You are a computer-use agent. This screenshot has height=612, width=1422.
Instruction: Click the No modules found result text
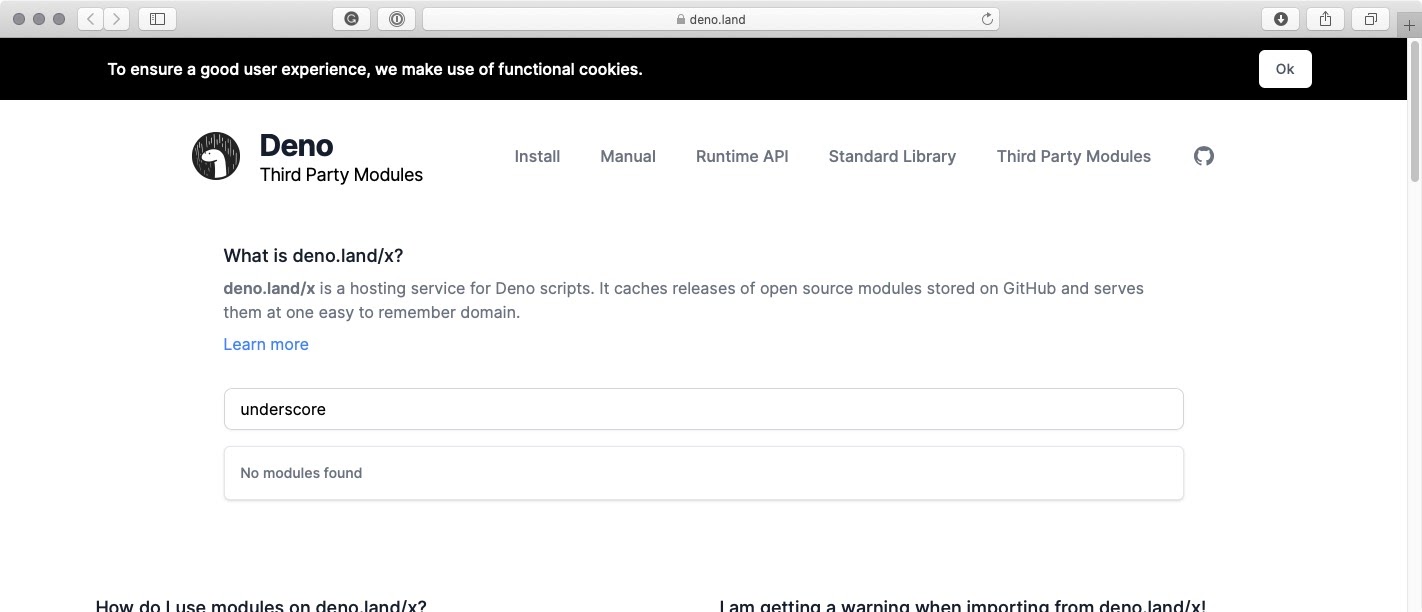tap(301, 473)
